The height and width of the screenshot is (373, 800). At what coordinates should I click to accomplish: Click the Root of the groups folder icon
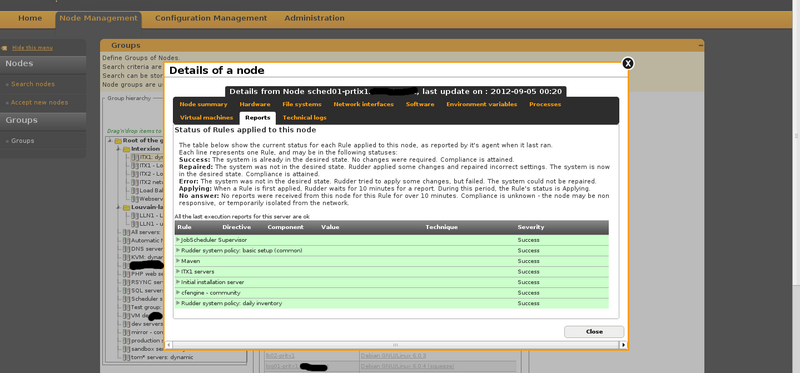pos(118,141)
